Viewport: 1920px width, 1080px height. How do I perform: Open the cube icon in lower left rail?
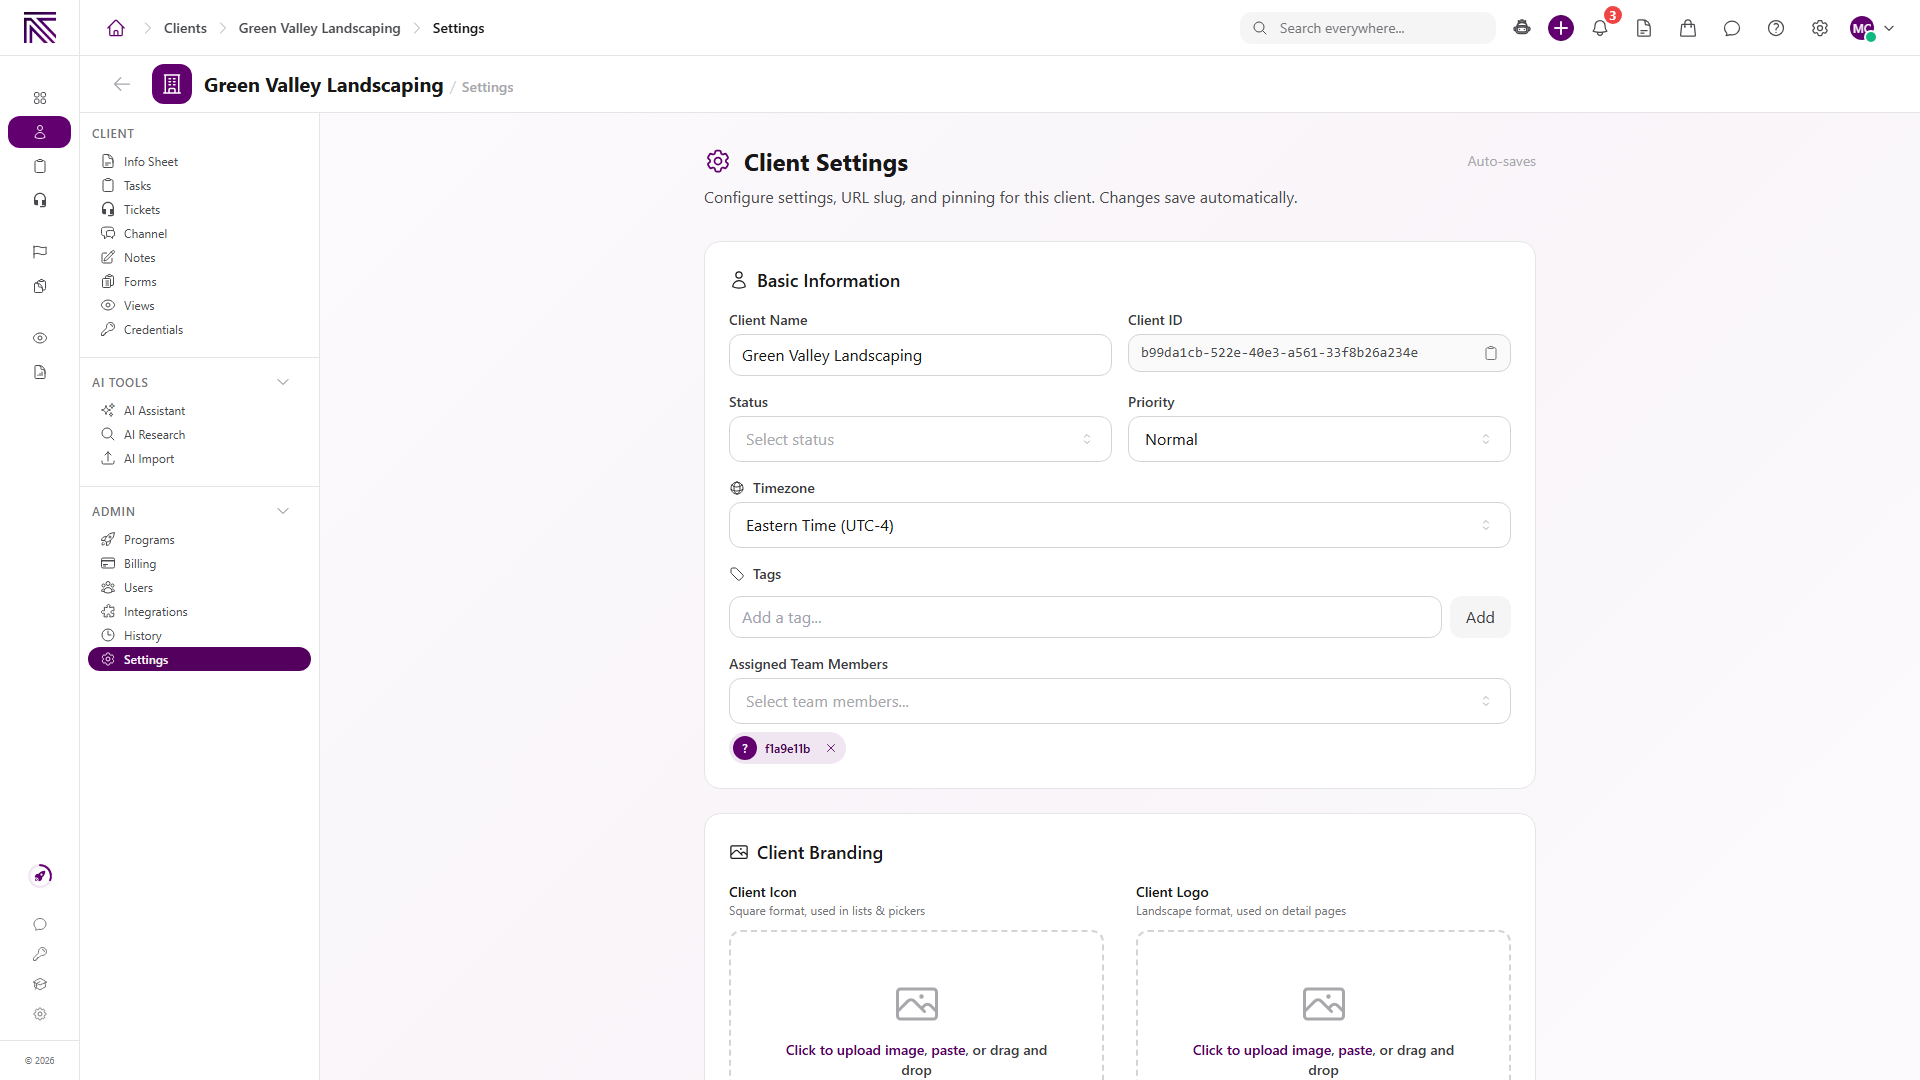(40, 984)
